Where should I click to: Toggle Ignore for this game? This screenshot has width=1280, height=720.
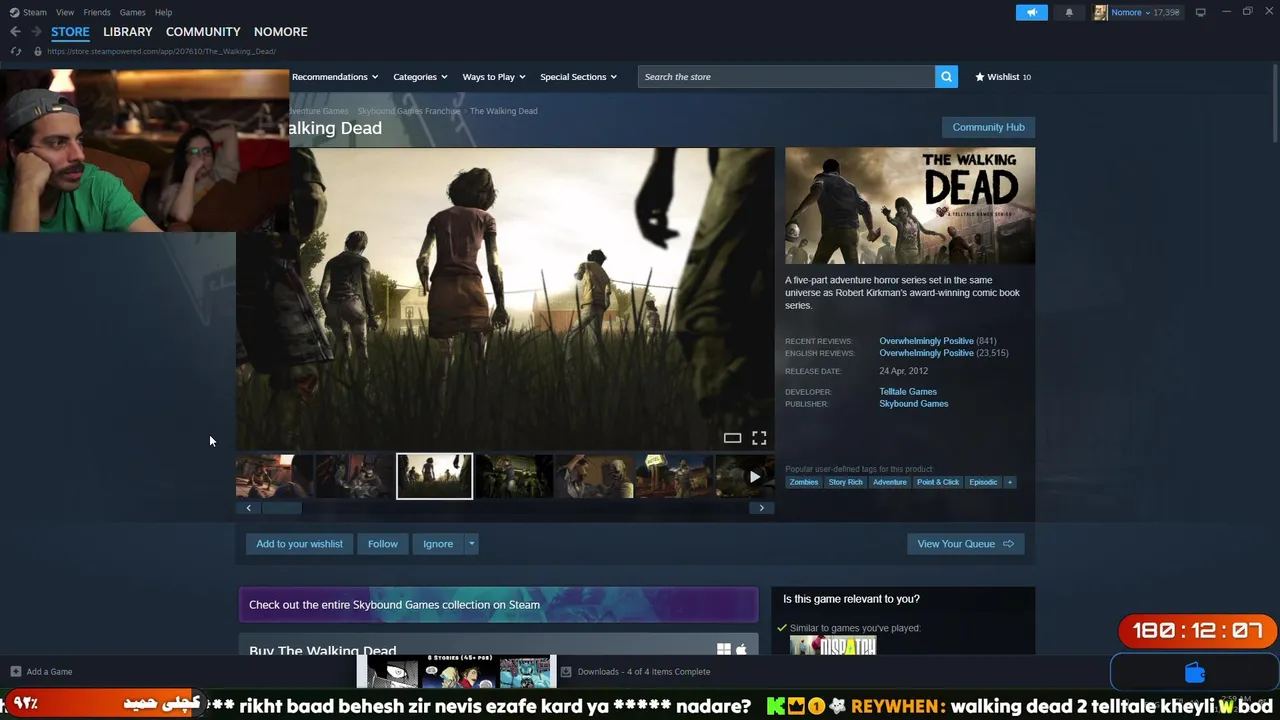click(438, 544)
